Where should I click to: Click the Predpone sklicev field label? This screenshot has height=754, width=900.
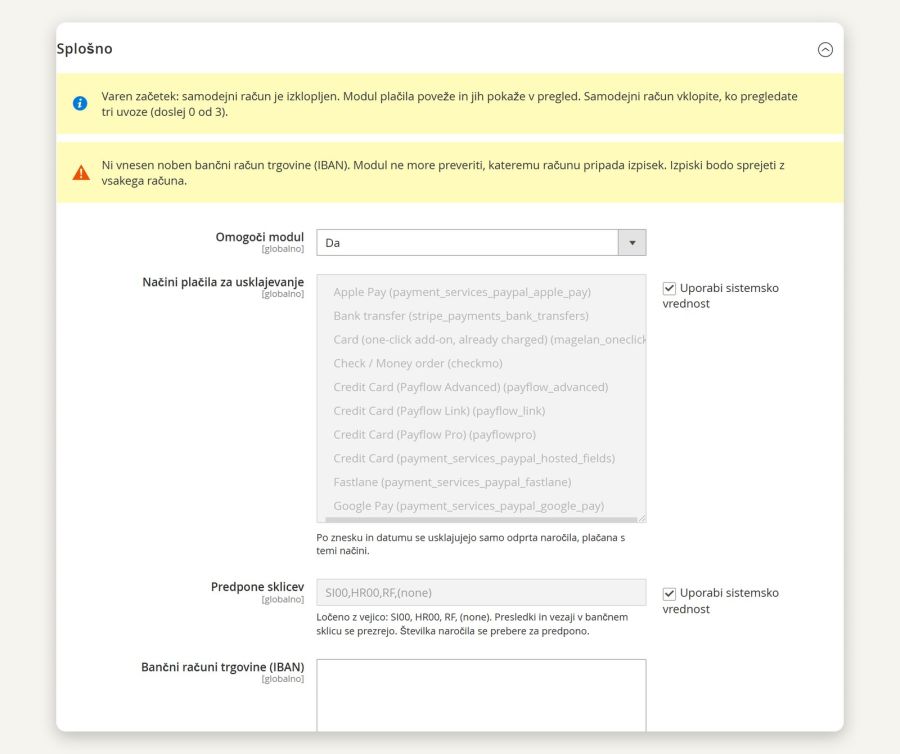(x=257, y=587)
